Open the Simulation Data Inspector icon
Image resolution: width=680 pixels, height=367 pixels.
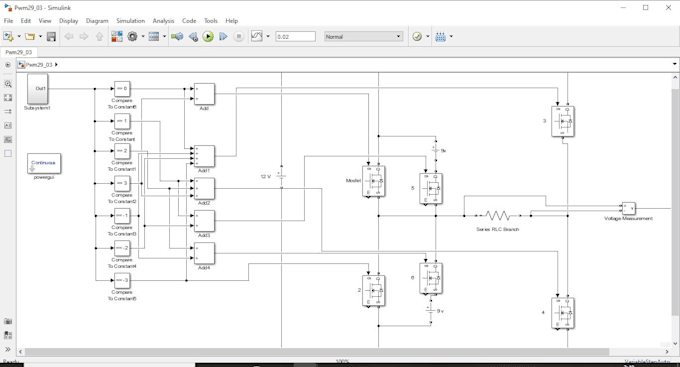tap(257, 36)
